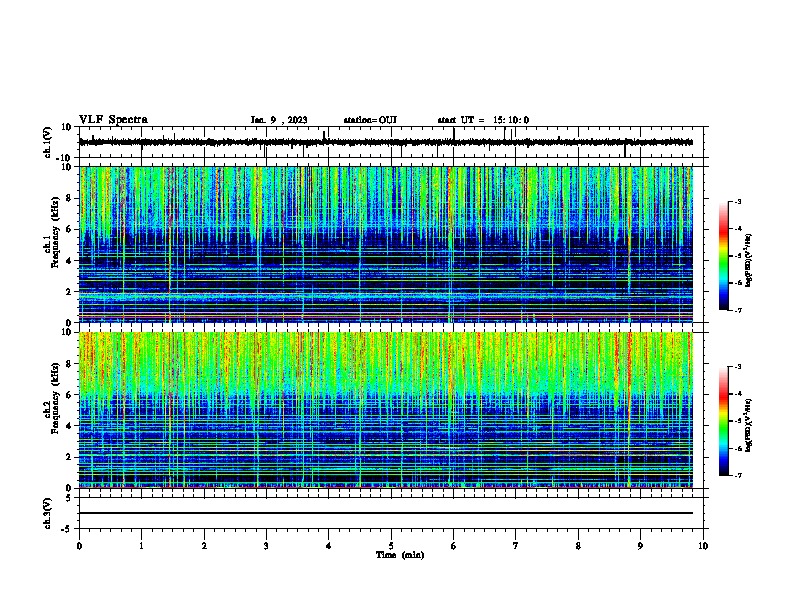Click the "station=OUI" header label
Image resolution: width=792 pixels, height=612 pixels.
[370, 120]
